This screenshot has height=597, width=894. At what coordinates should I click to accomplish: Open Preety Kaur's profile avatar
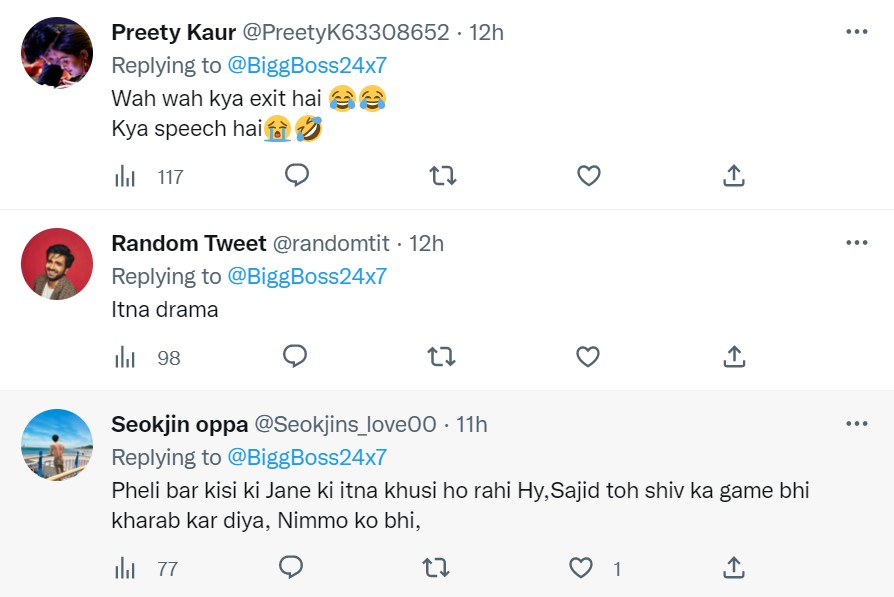point(57,53)
